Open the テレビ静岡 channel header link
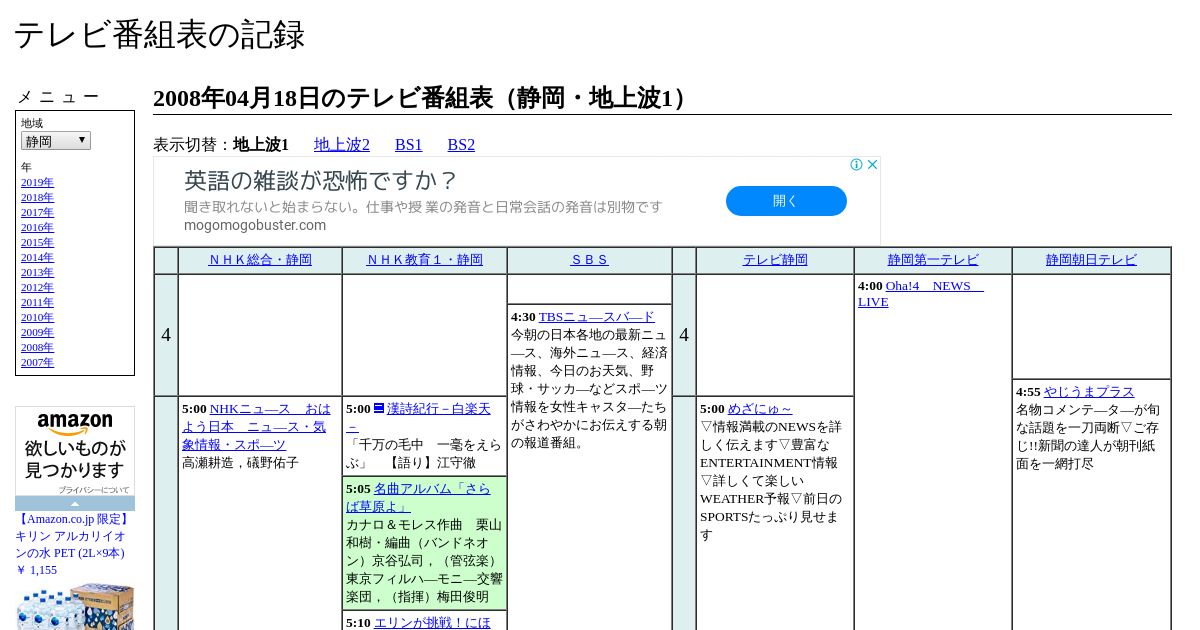This screenshot has width=1200, height=630. coord(775,260)
